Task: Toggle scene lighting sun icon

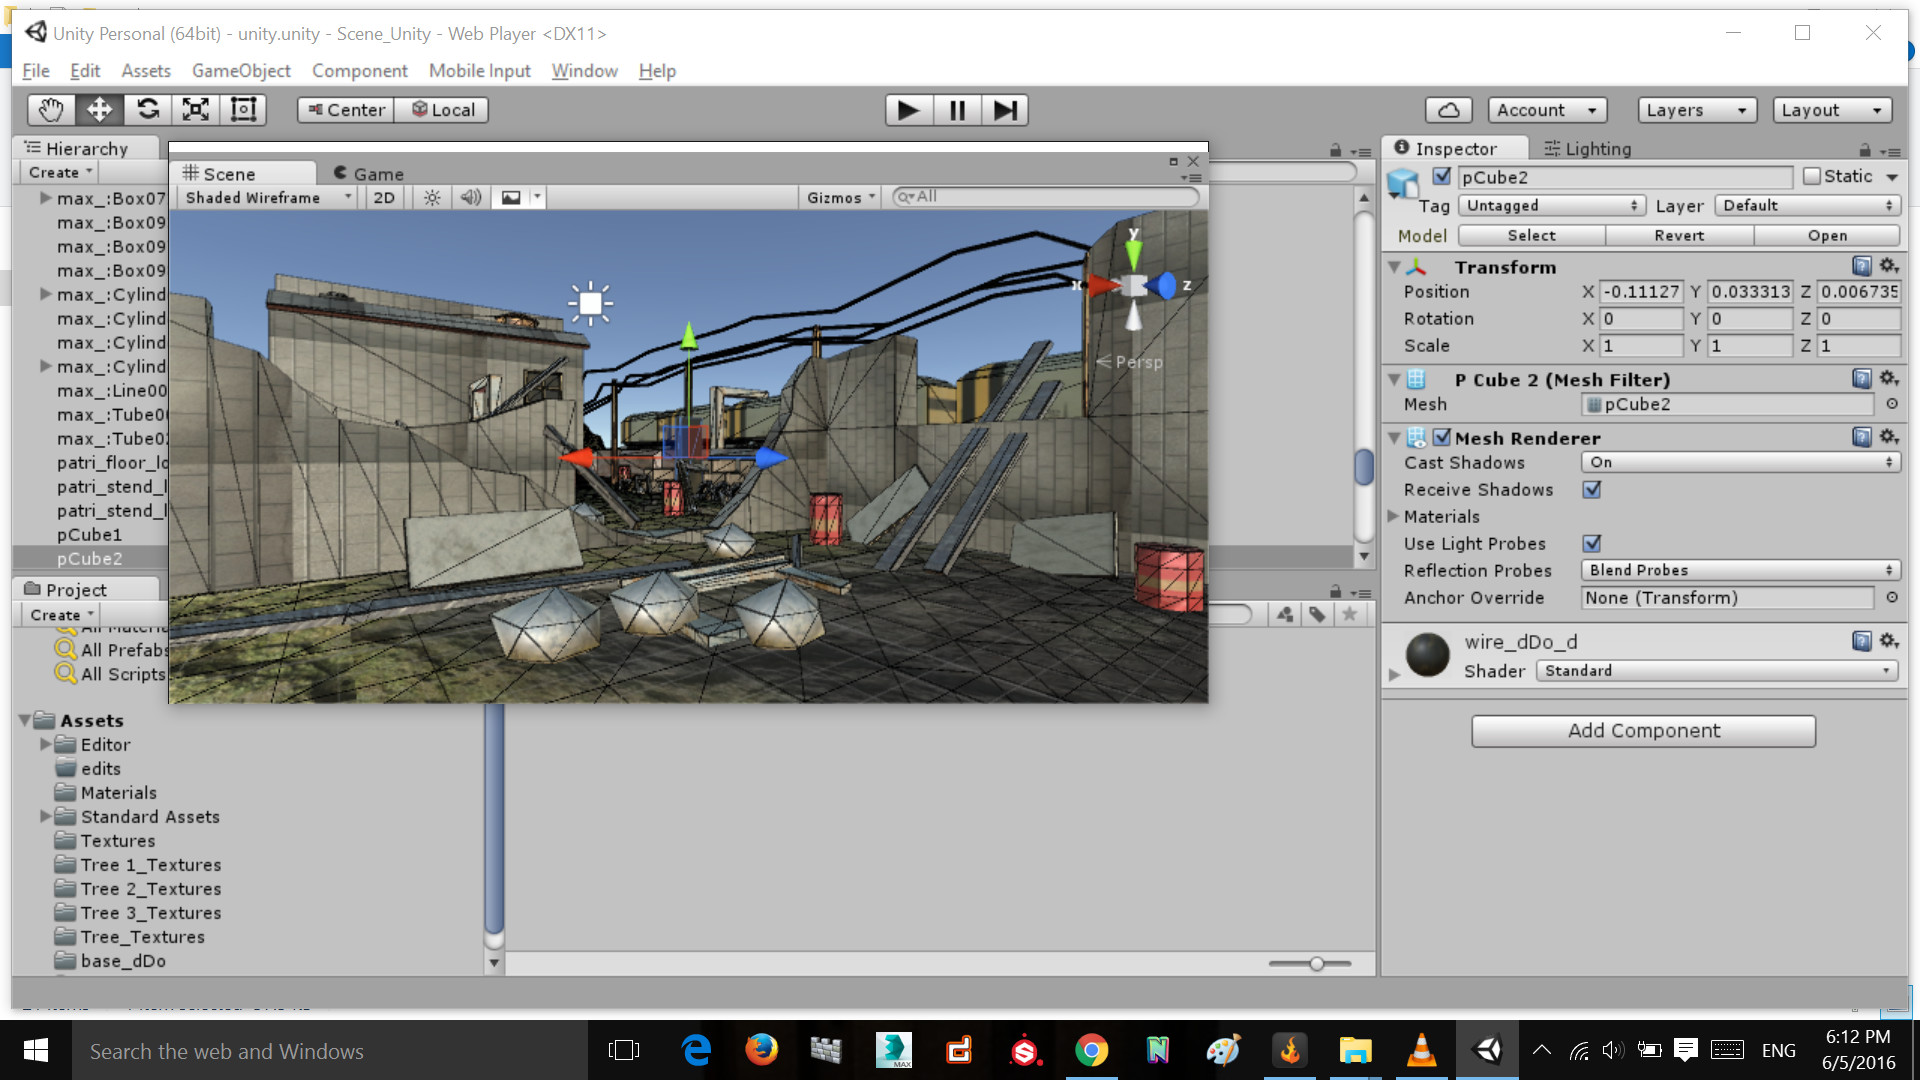Action: tap(432, 198)
